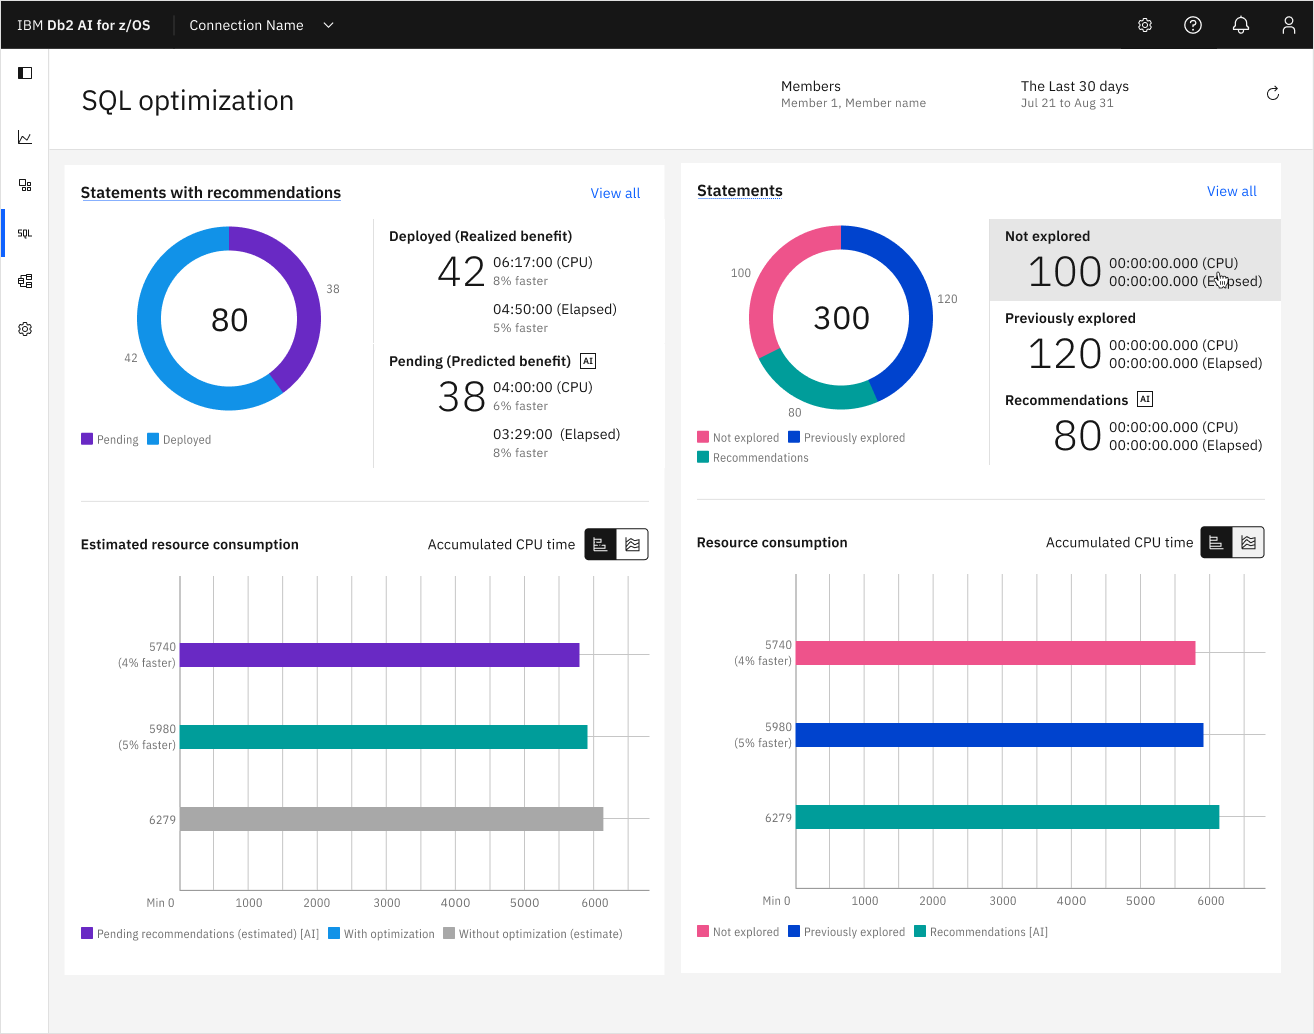Open the user profile icon
This screenshot has width=1314, height=1034.
pos(1288,25)
